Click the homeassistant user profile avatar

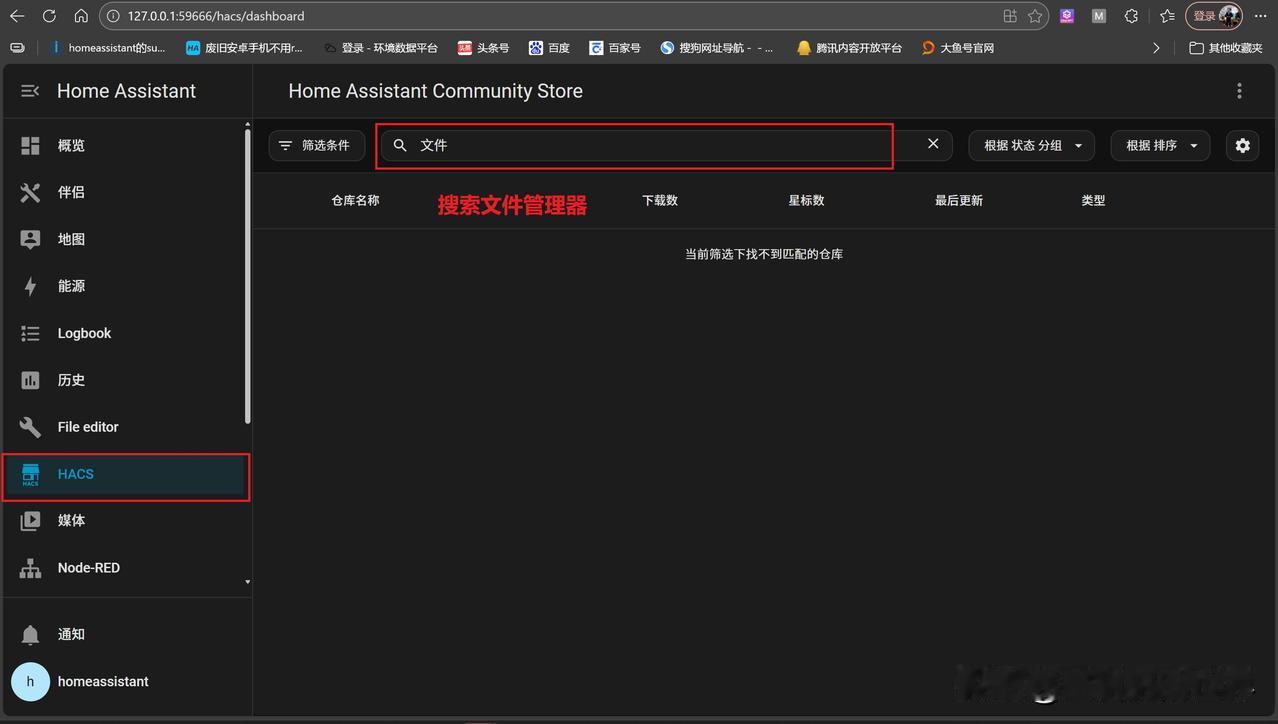[x=30, y=681]
